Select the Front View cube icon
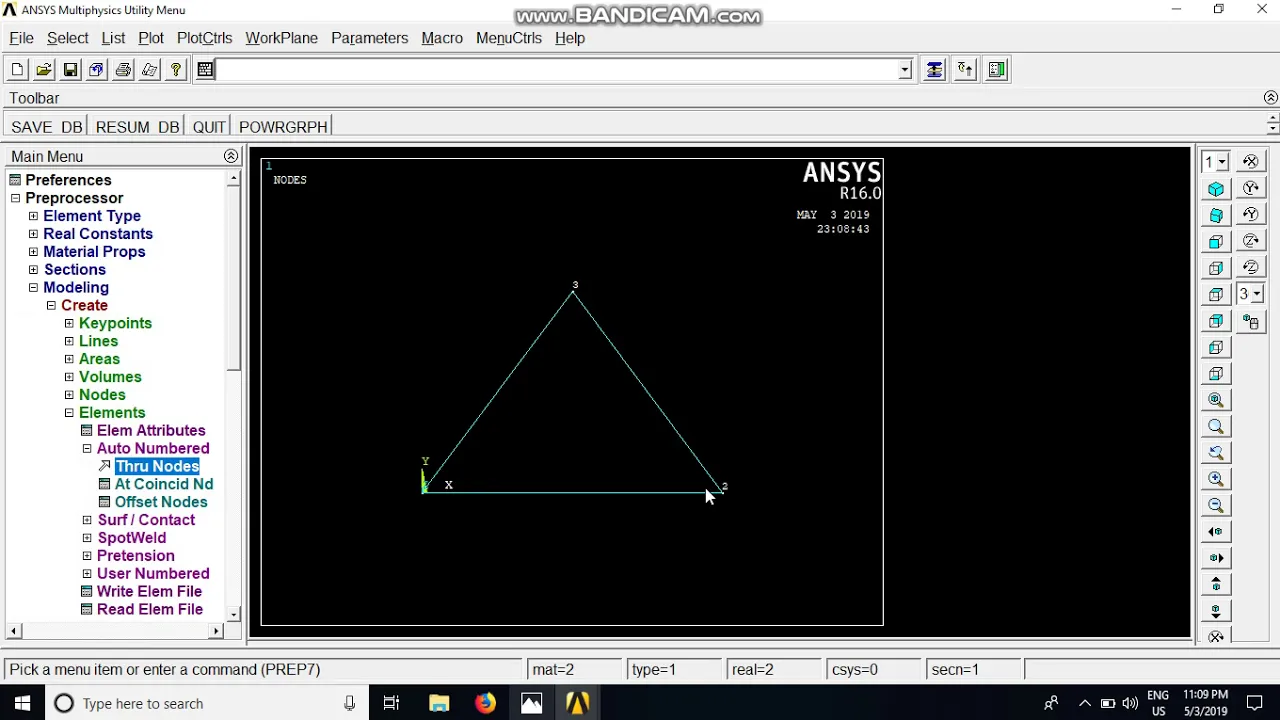 (1216, 242)
